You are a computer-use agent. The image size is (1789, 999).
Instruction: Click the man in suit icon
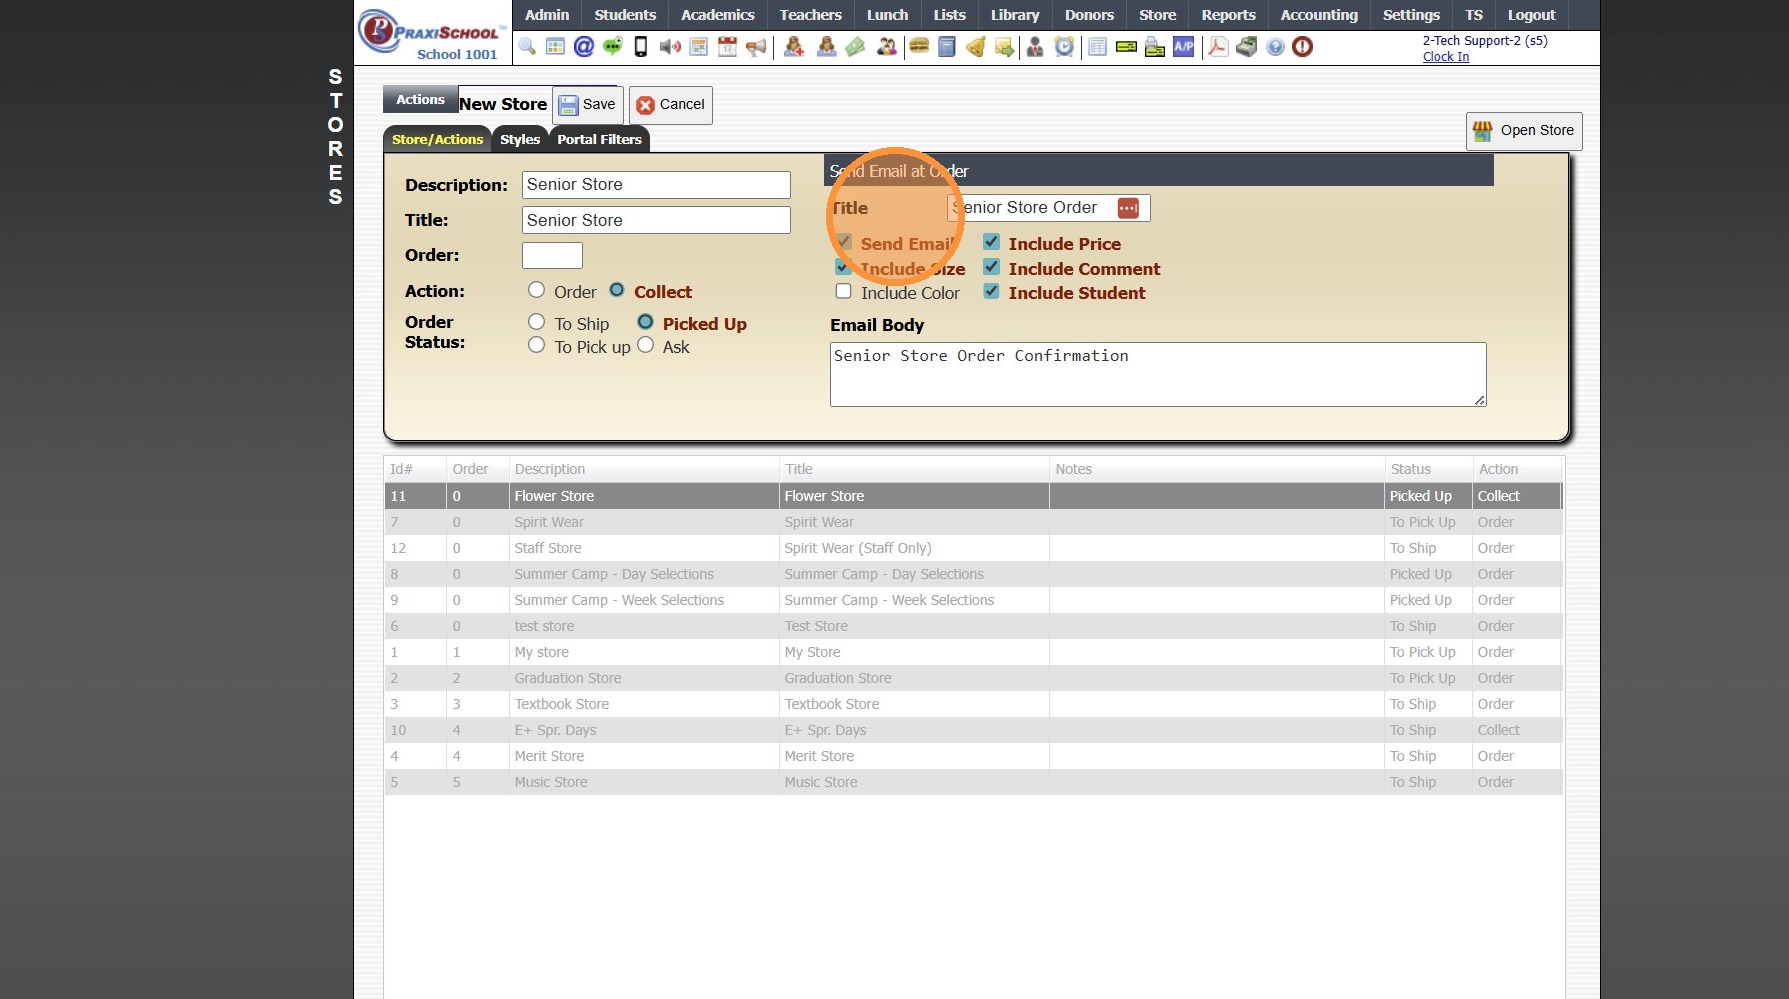(1035, 47)
